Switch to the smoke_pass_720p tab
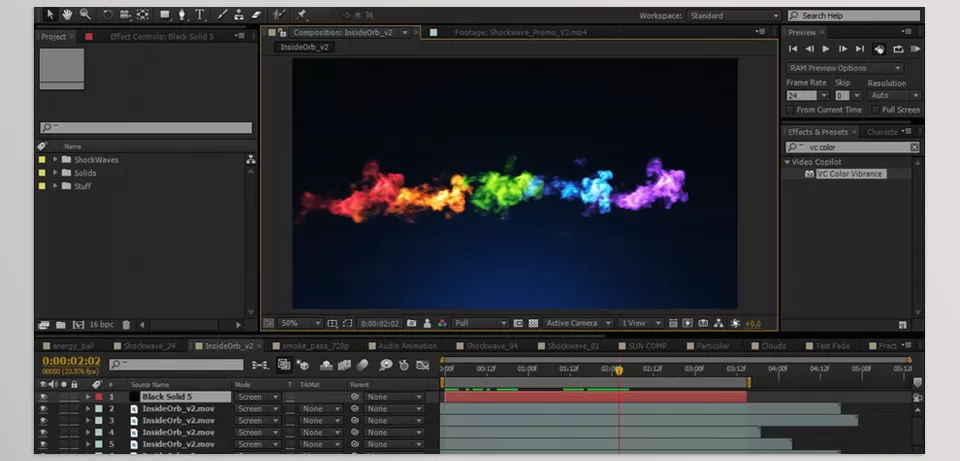Screen dimensions: 960x461 click(315, 346)
